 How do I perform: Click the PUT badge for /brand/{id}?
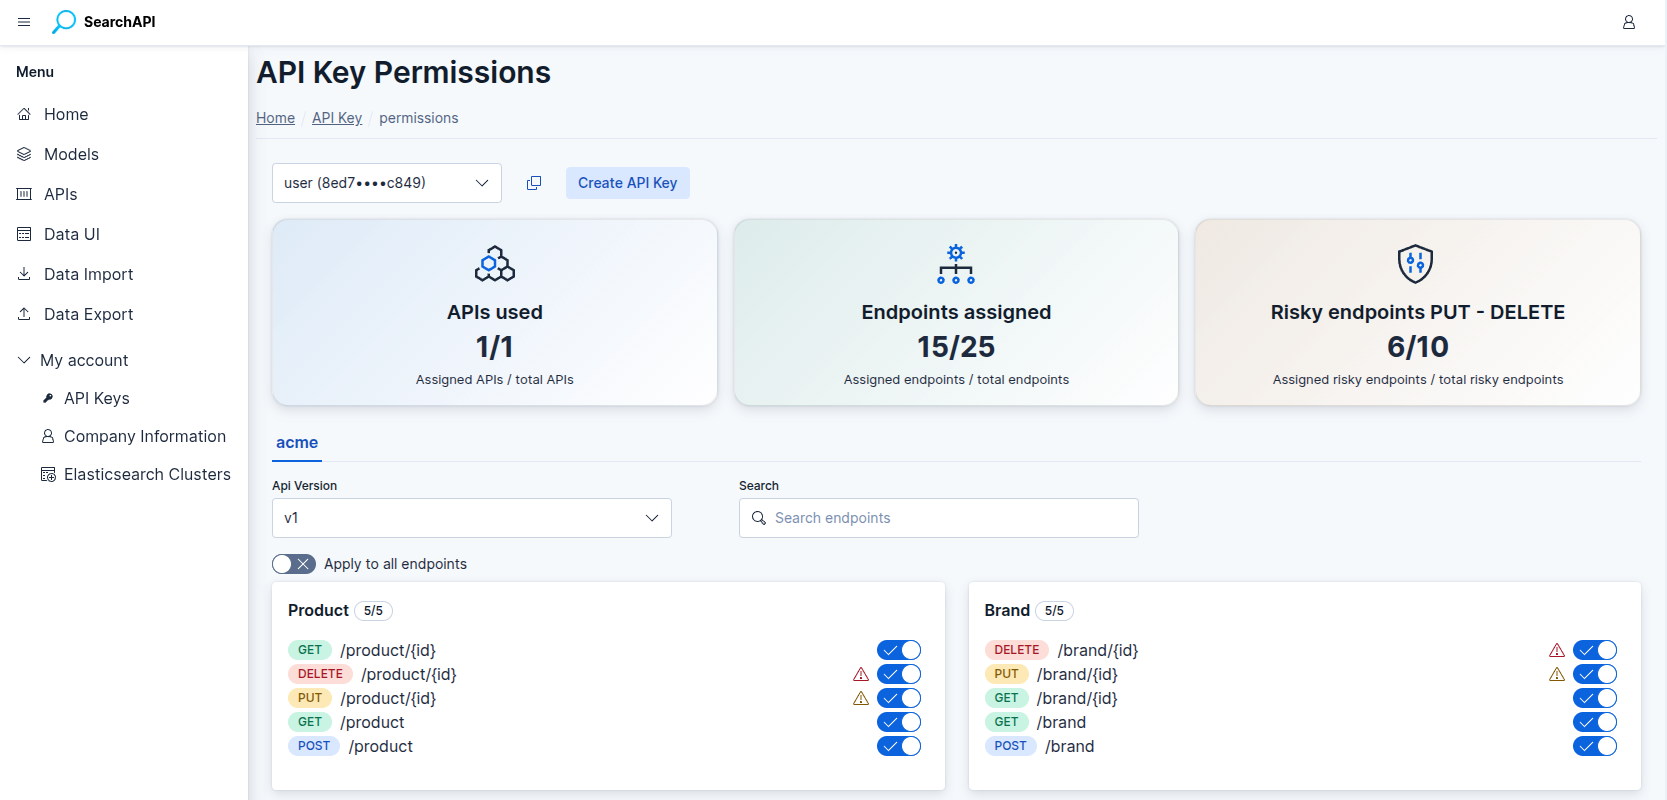point(1006,674)
